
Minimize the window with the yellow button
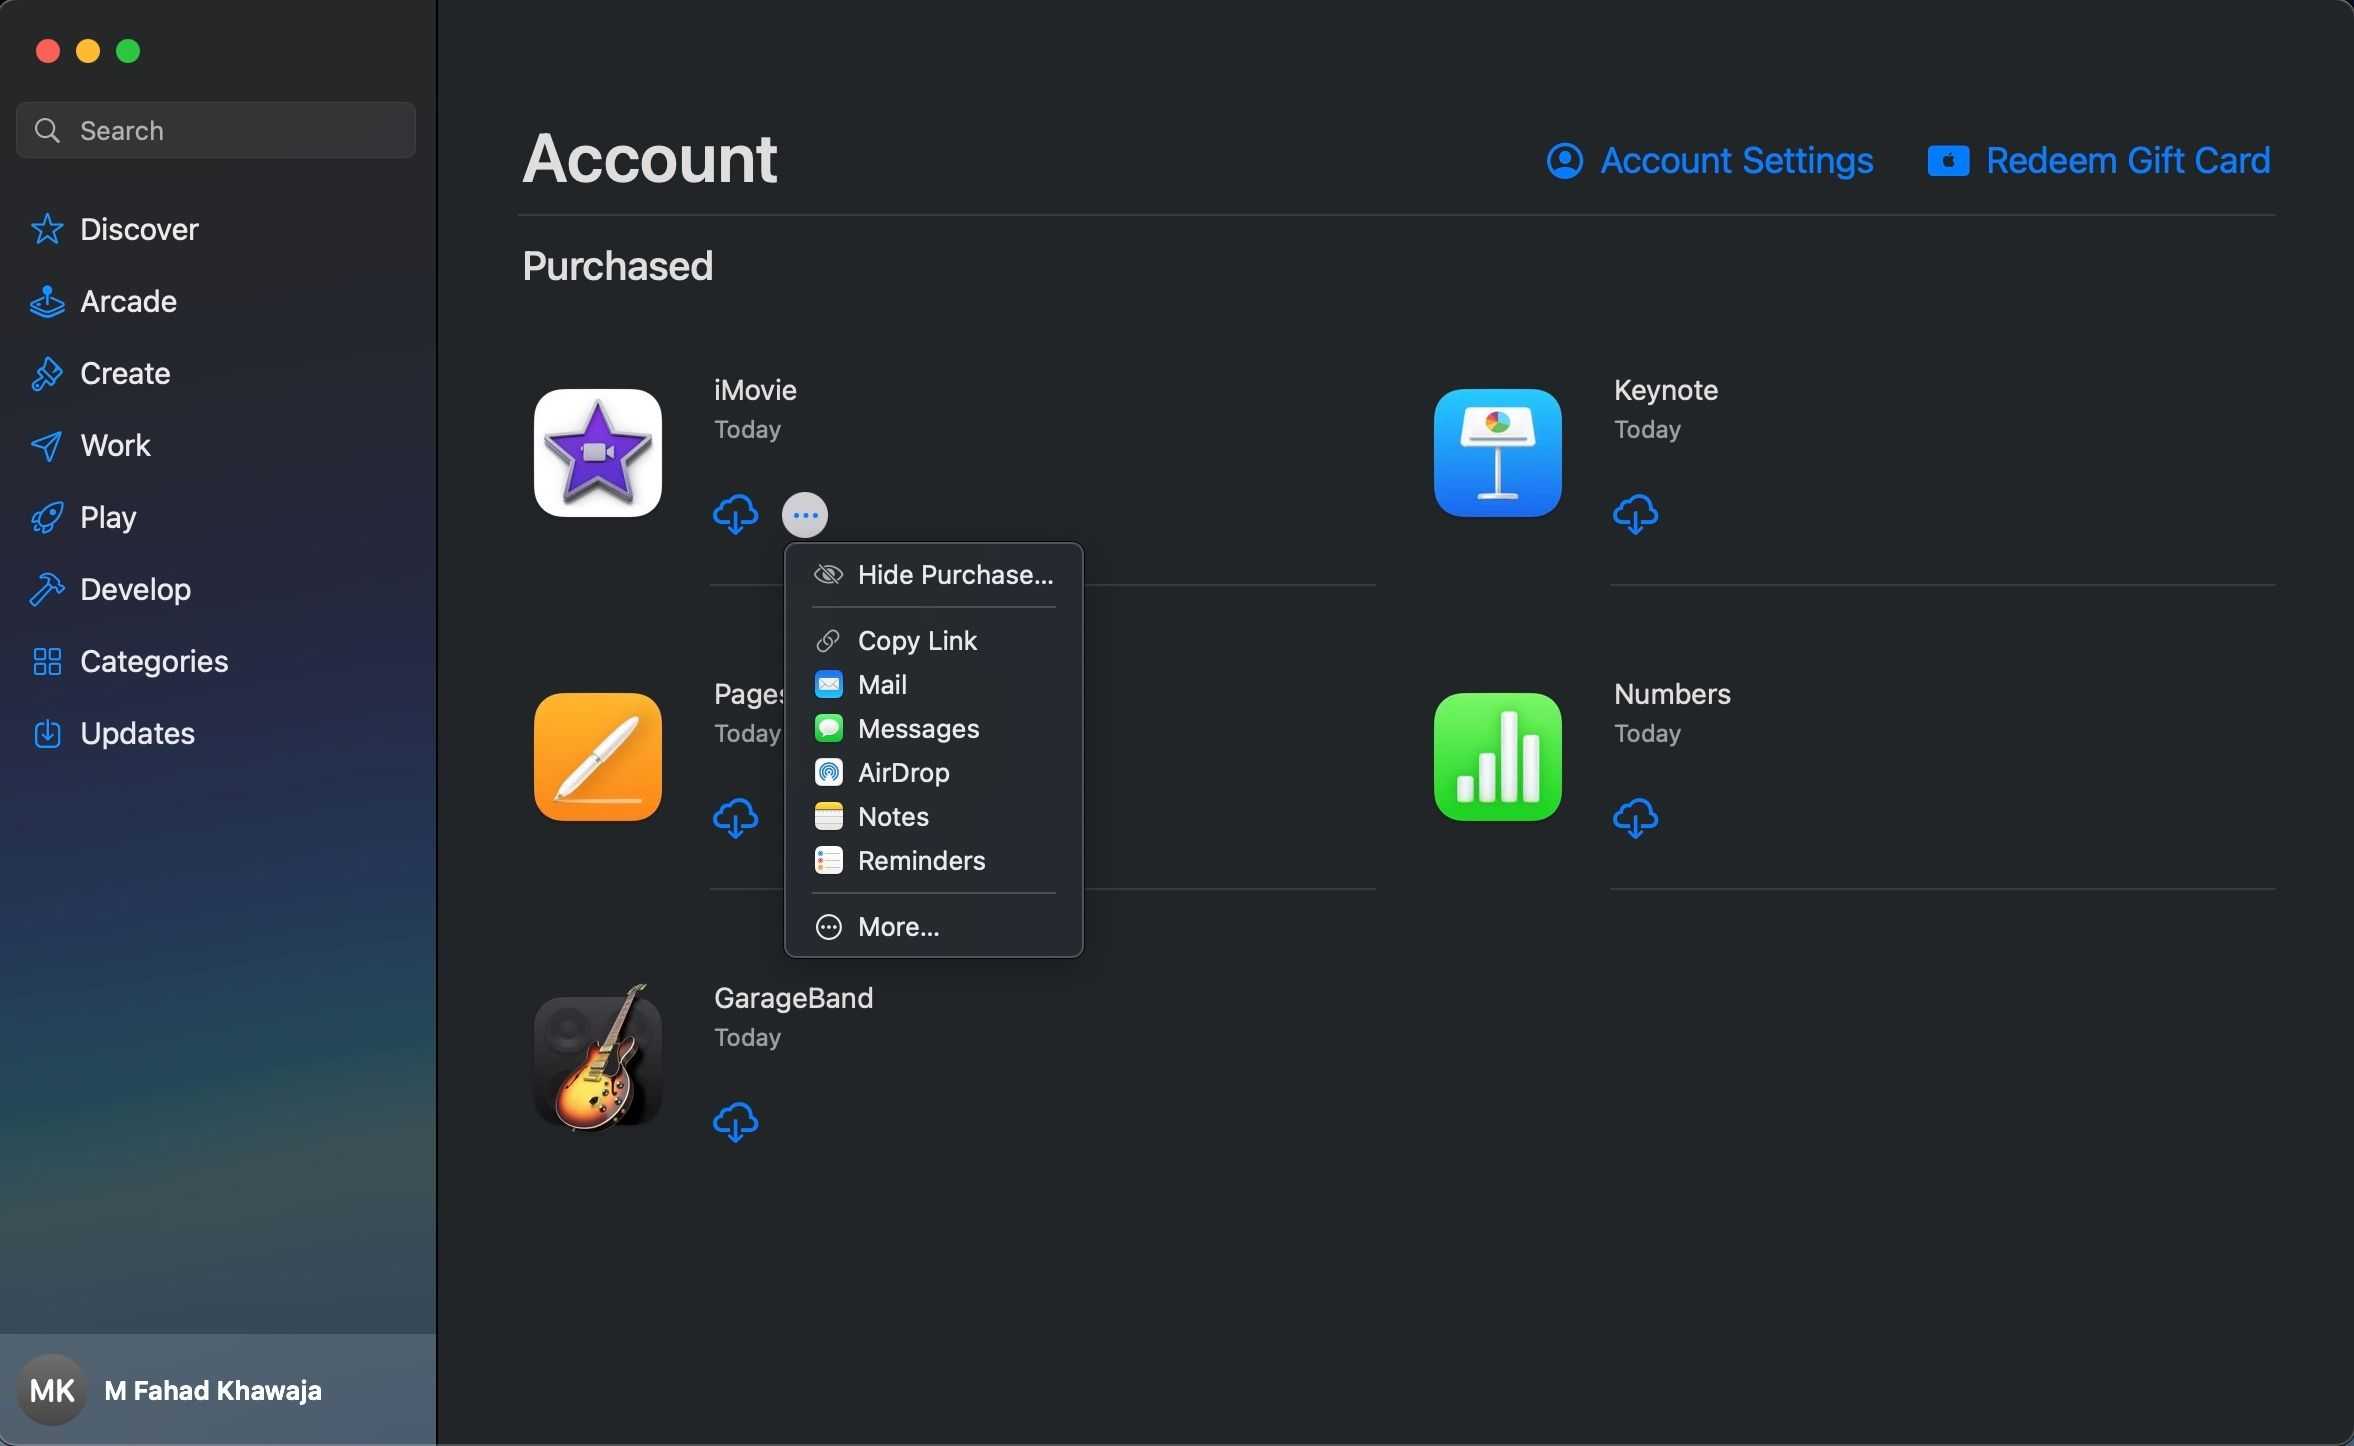point(88,51)
